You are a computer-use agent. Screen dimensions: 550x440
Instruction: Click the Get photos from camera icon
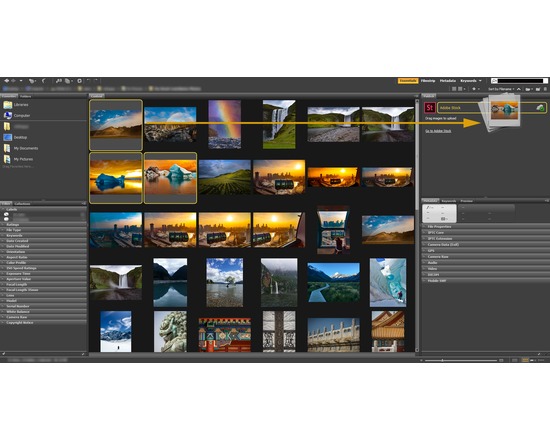(x=59, y=81)
